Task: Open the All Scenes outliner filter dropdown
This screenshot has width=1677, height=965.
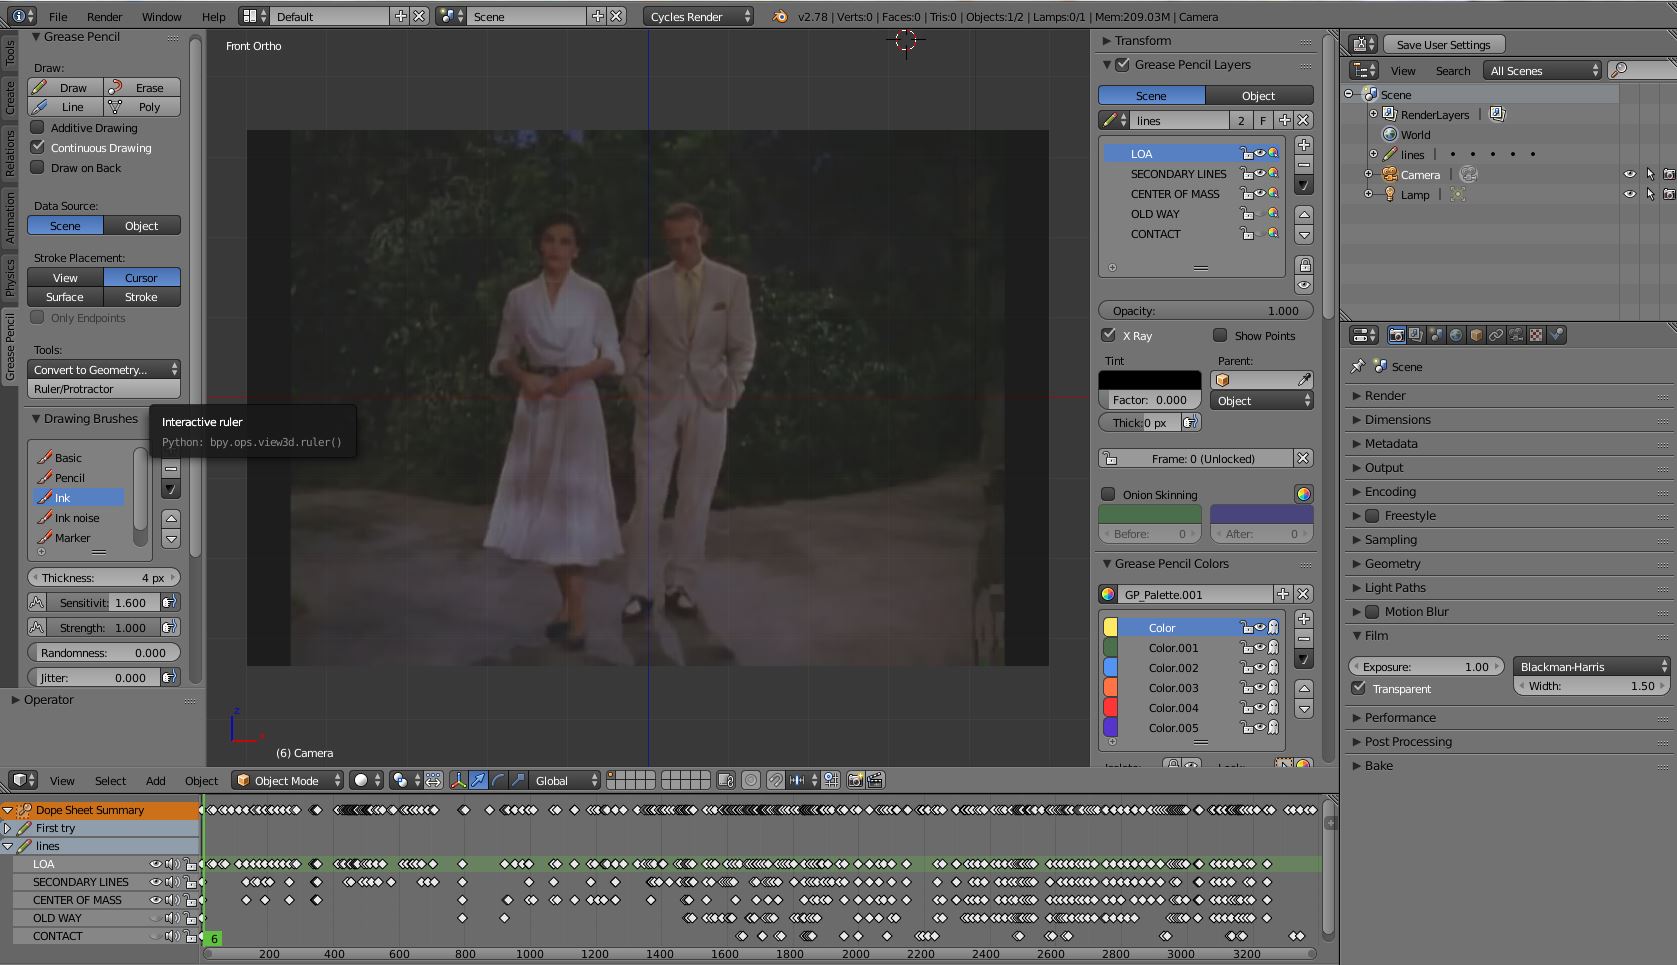Action: click(x=1543, y=70)
